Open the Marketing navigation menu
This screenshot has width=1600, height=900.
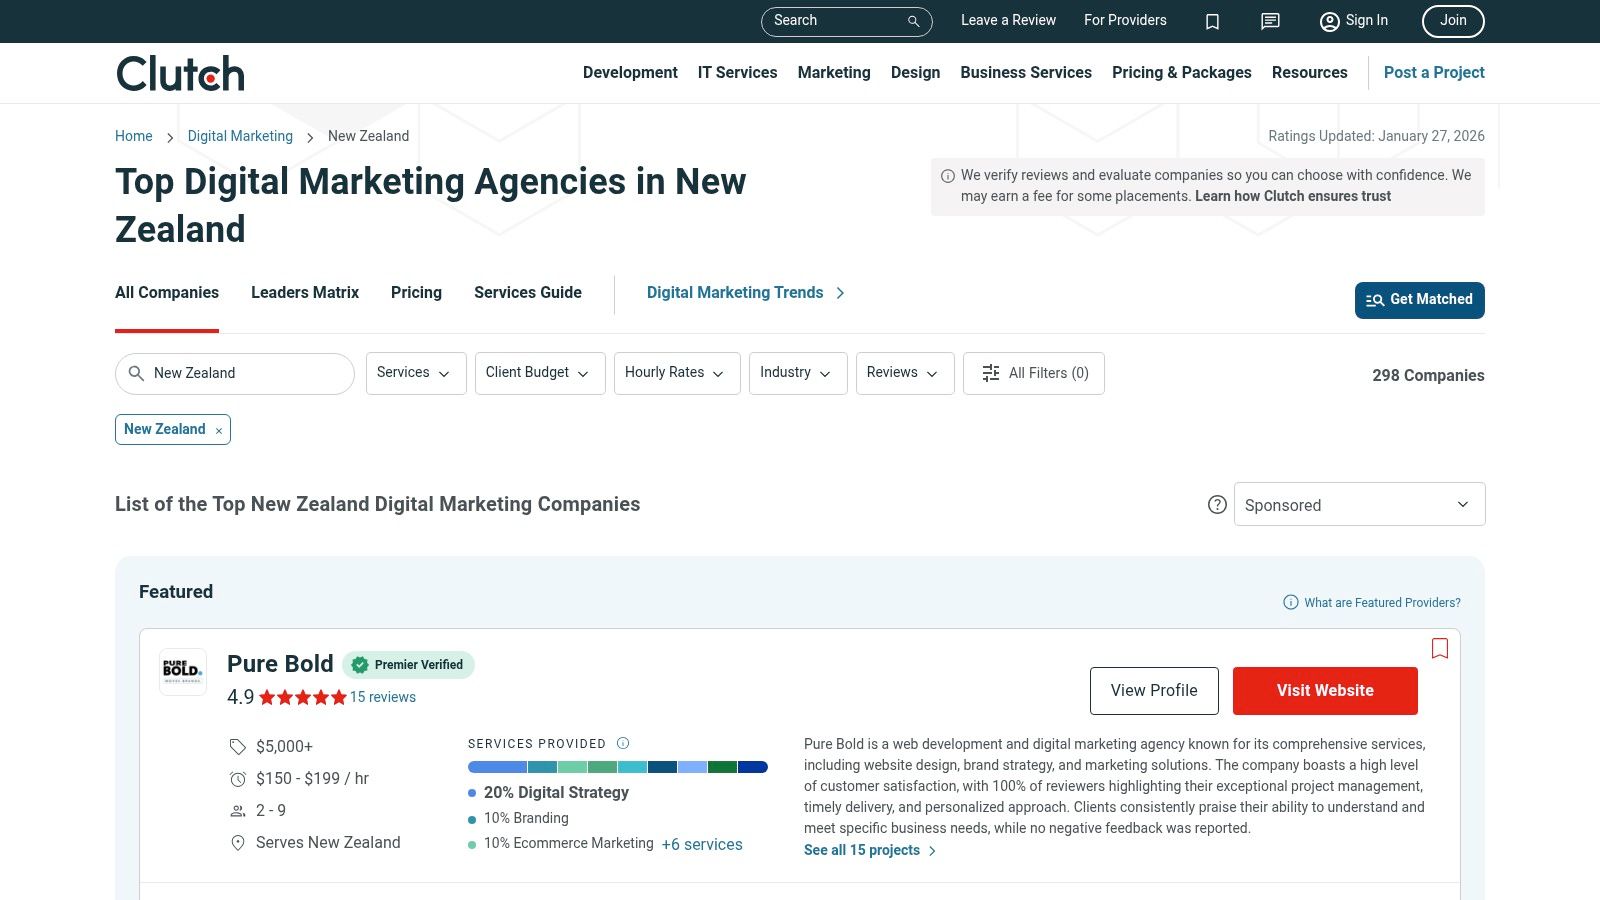pyautogui.click(x=833, y=72)
